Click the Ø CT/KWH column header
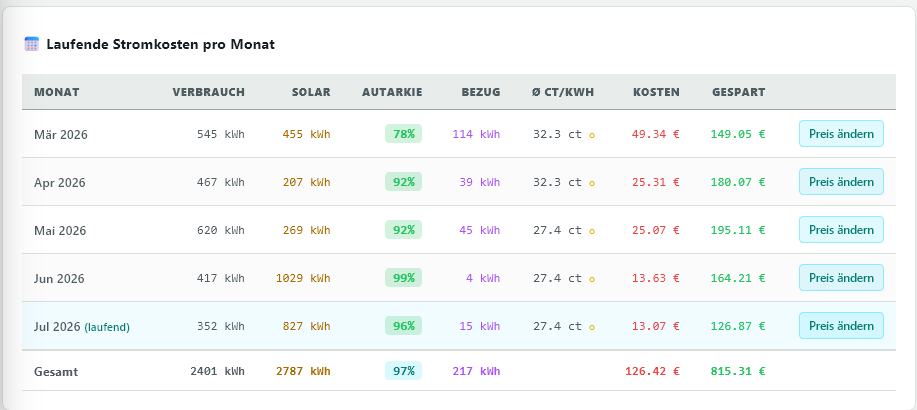This screenshot has height=410, width=917. click(563, 92)
